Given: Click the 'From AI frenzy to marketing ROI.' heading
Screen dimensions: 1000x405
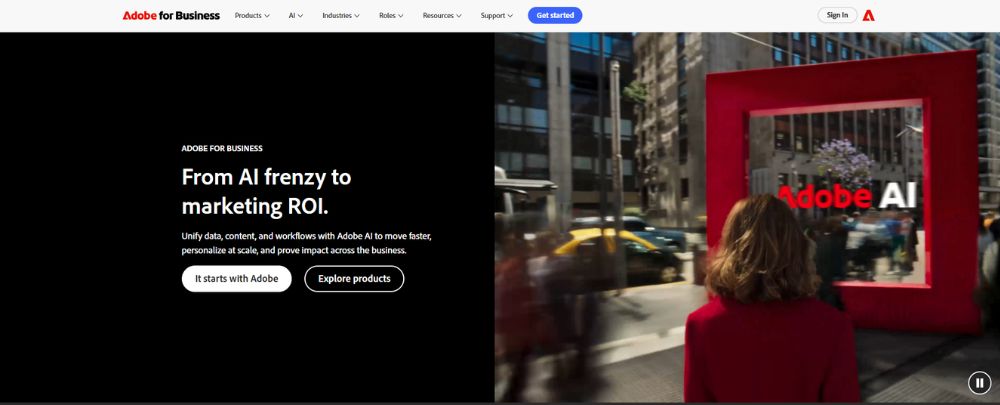Looking at the screenshot, I should [267, 191].
